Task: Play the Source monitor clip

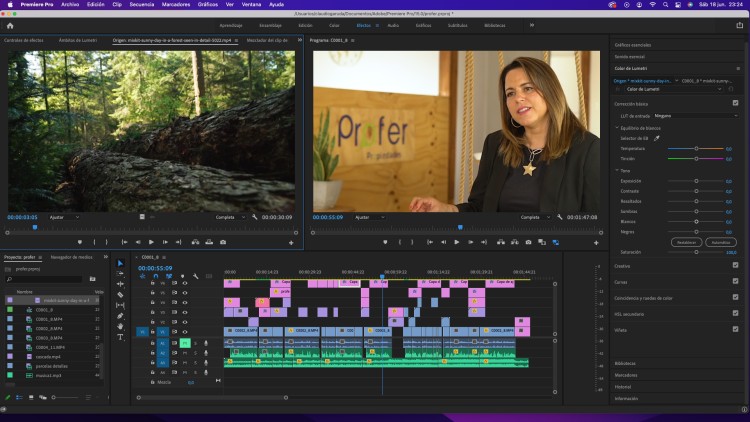Action: (x=151, y=242)
